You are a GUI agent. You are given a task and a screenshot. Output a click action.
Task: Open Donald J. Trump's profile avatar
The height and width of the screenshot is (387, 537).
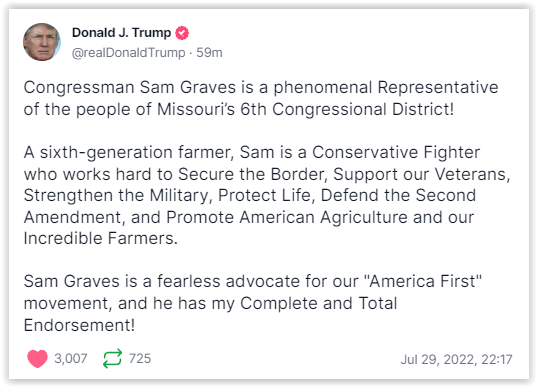[42, 42]
